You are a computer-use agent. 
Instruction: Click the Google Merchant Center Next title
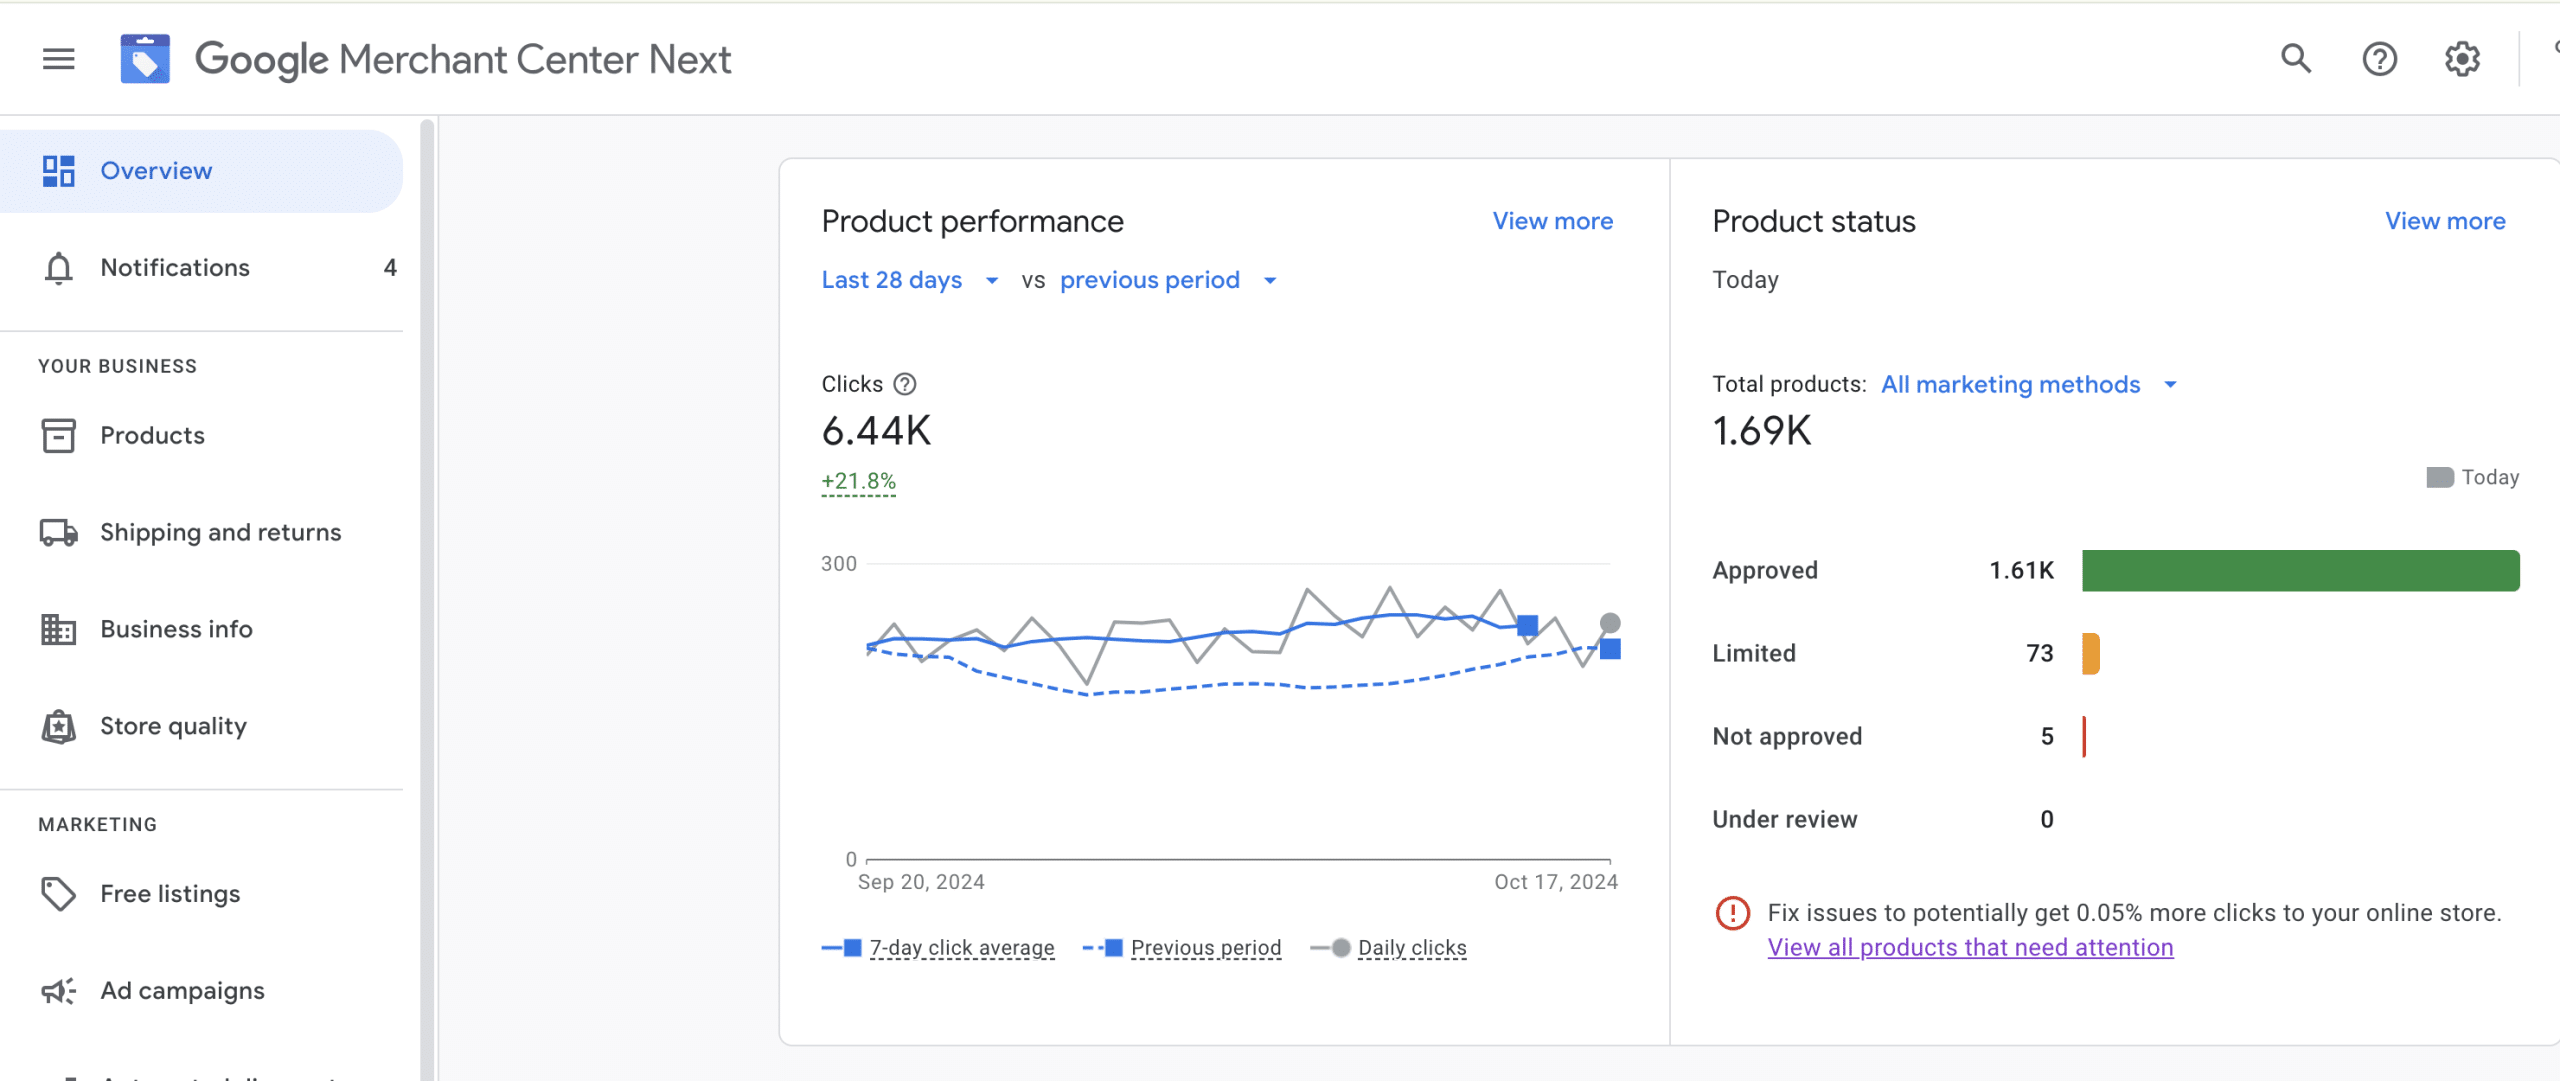point(463,59)
